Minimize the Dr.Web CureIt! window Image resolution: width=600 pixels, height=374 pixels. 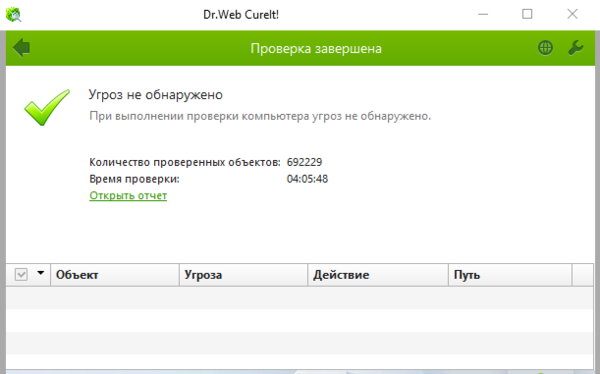click(483, 15)
